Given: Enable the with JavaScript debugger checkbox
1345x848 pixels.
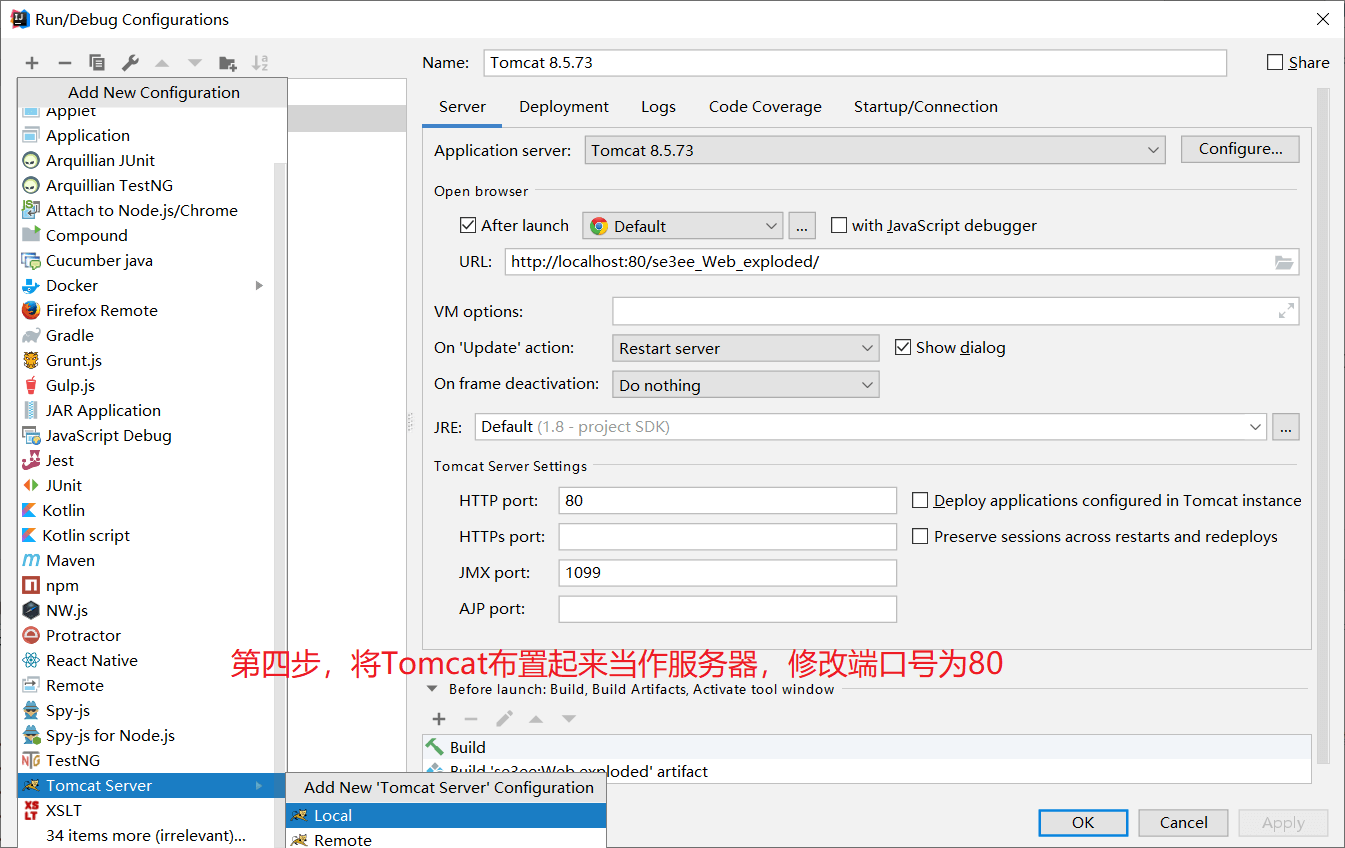Looking at the screenshot, I should 839,225.
